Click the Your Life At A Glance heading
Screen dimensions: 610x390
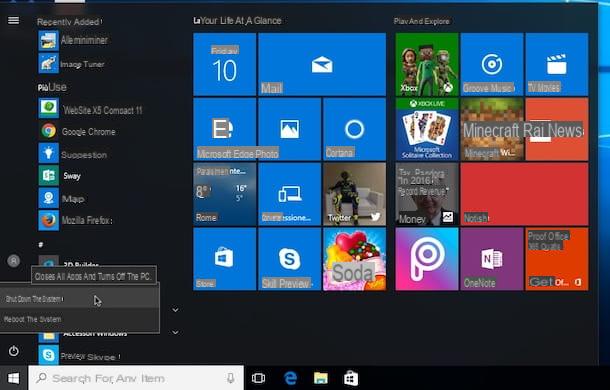238,21
